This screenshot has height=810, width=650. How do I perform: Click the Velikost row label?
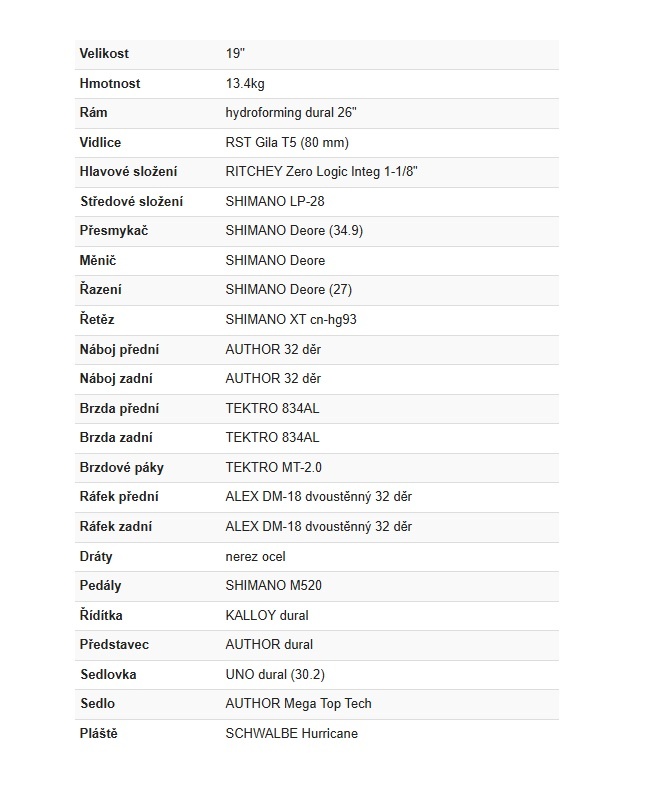click(x=104, y=54)
